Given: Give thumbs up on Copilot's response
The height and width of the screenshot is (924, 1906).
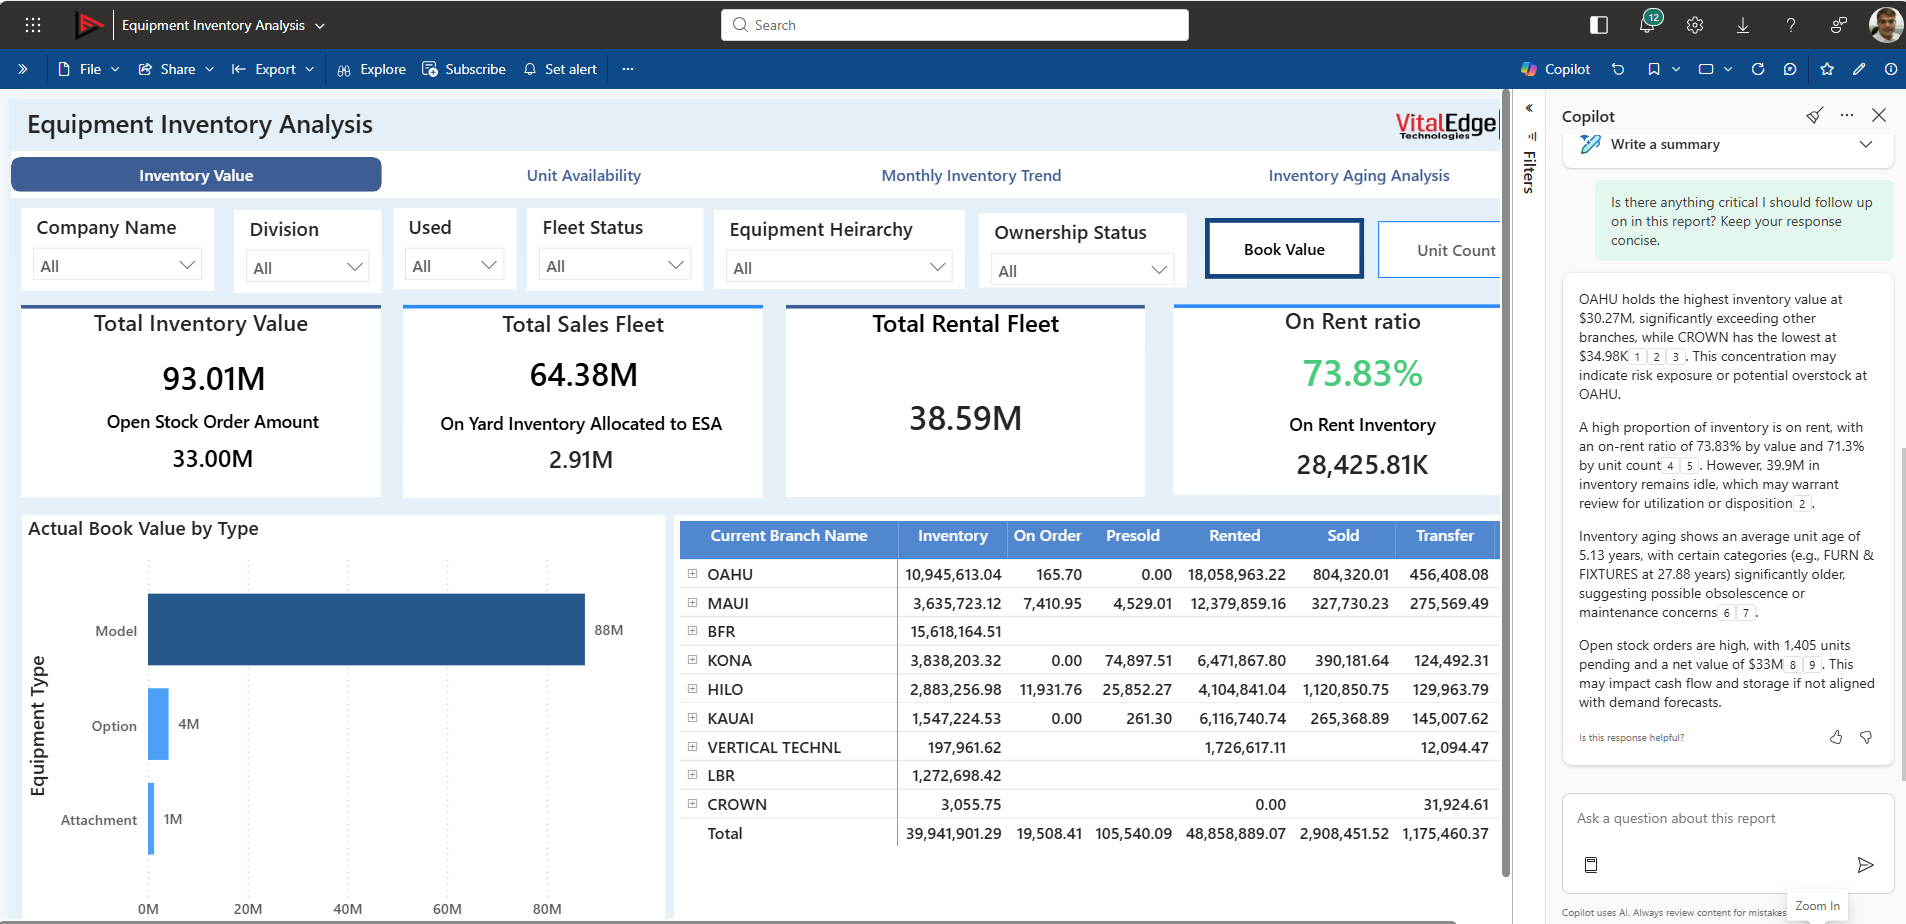Looking at the screenshot, I should coord(1836,737).
